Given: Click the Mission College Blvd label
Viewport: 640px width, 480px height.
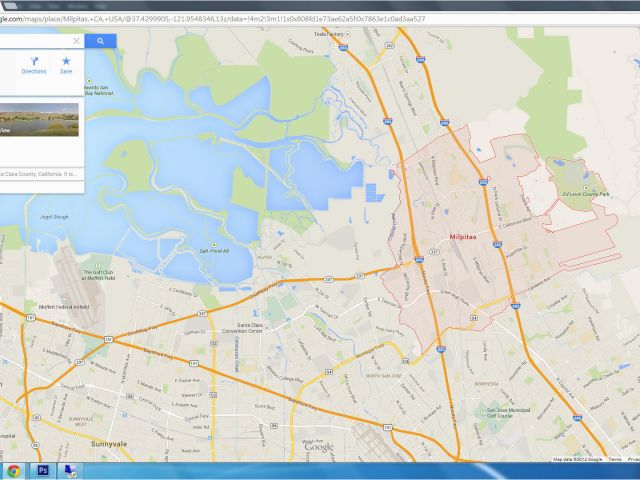Looking at the screenshot, I should click(285, 374).
